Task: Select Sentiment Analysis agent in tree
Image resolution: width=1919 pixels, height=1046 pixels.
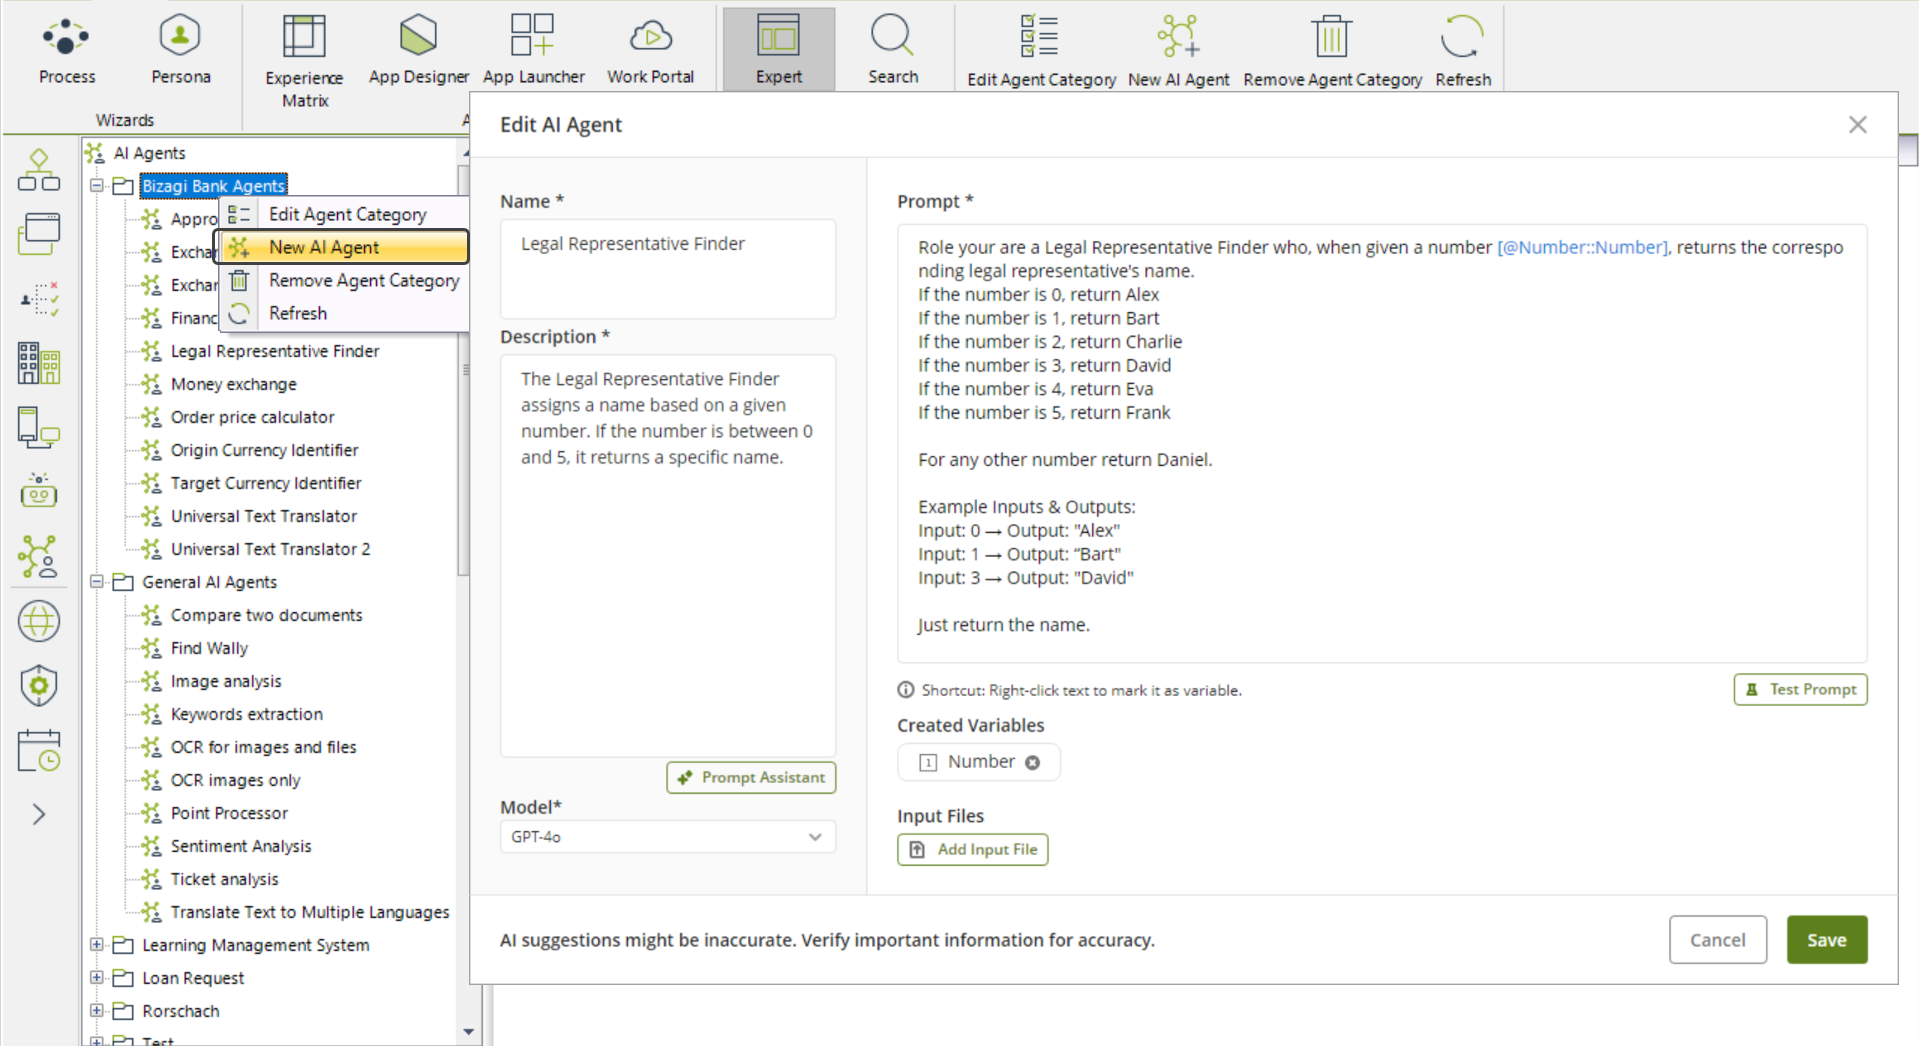Action: 241,846
